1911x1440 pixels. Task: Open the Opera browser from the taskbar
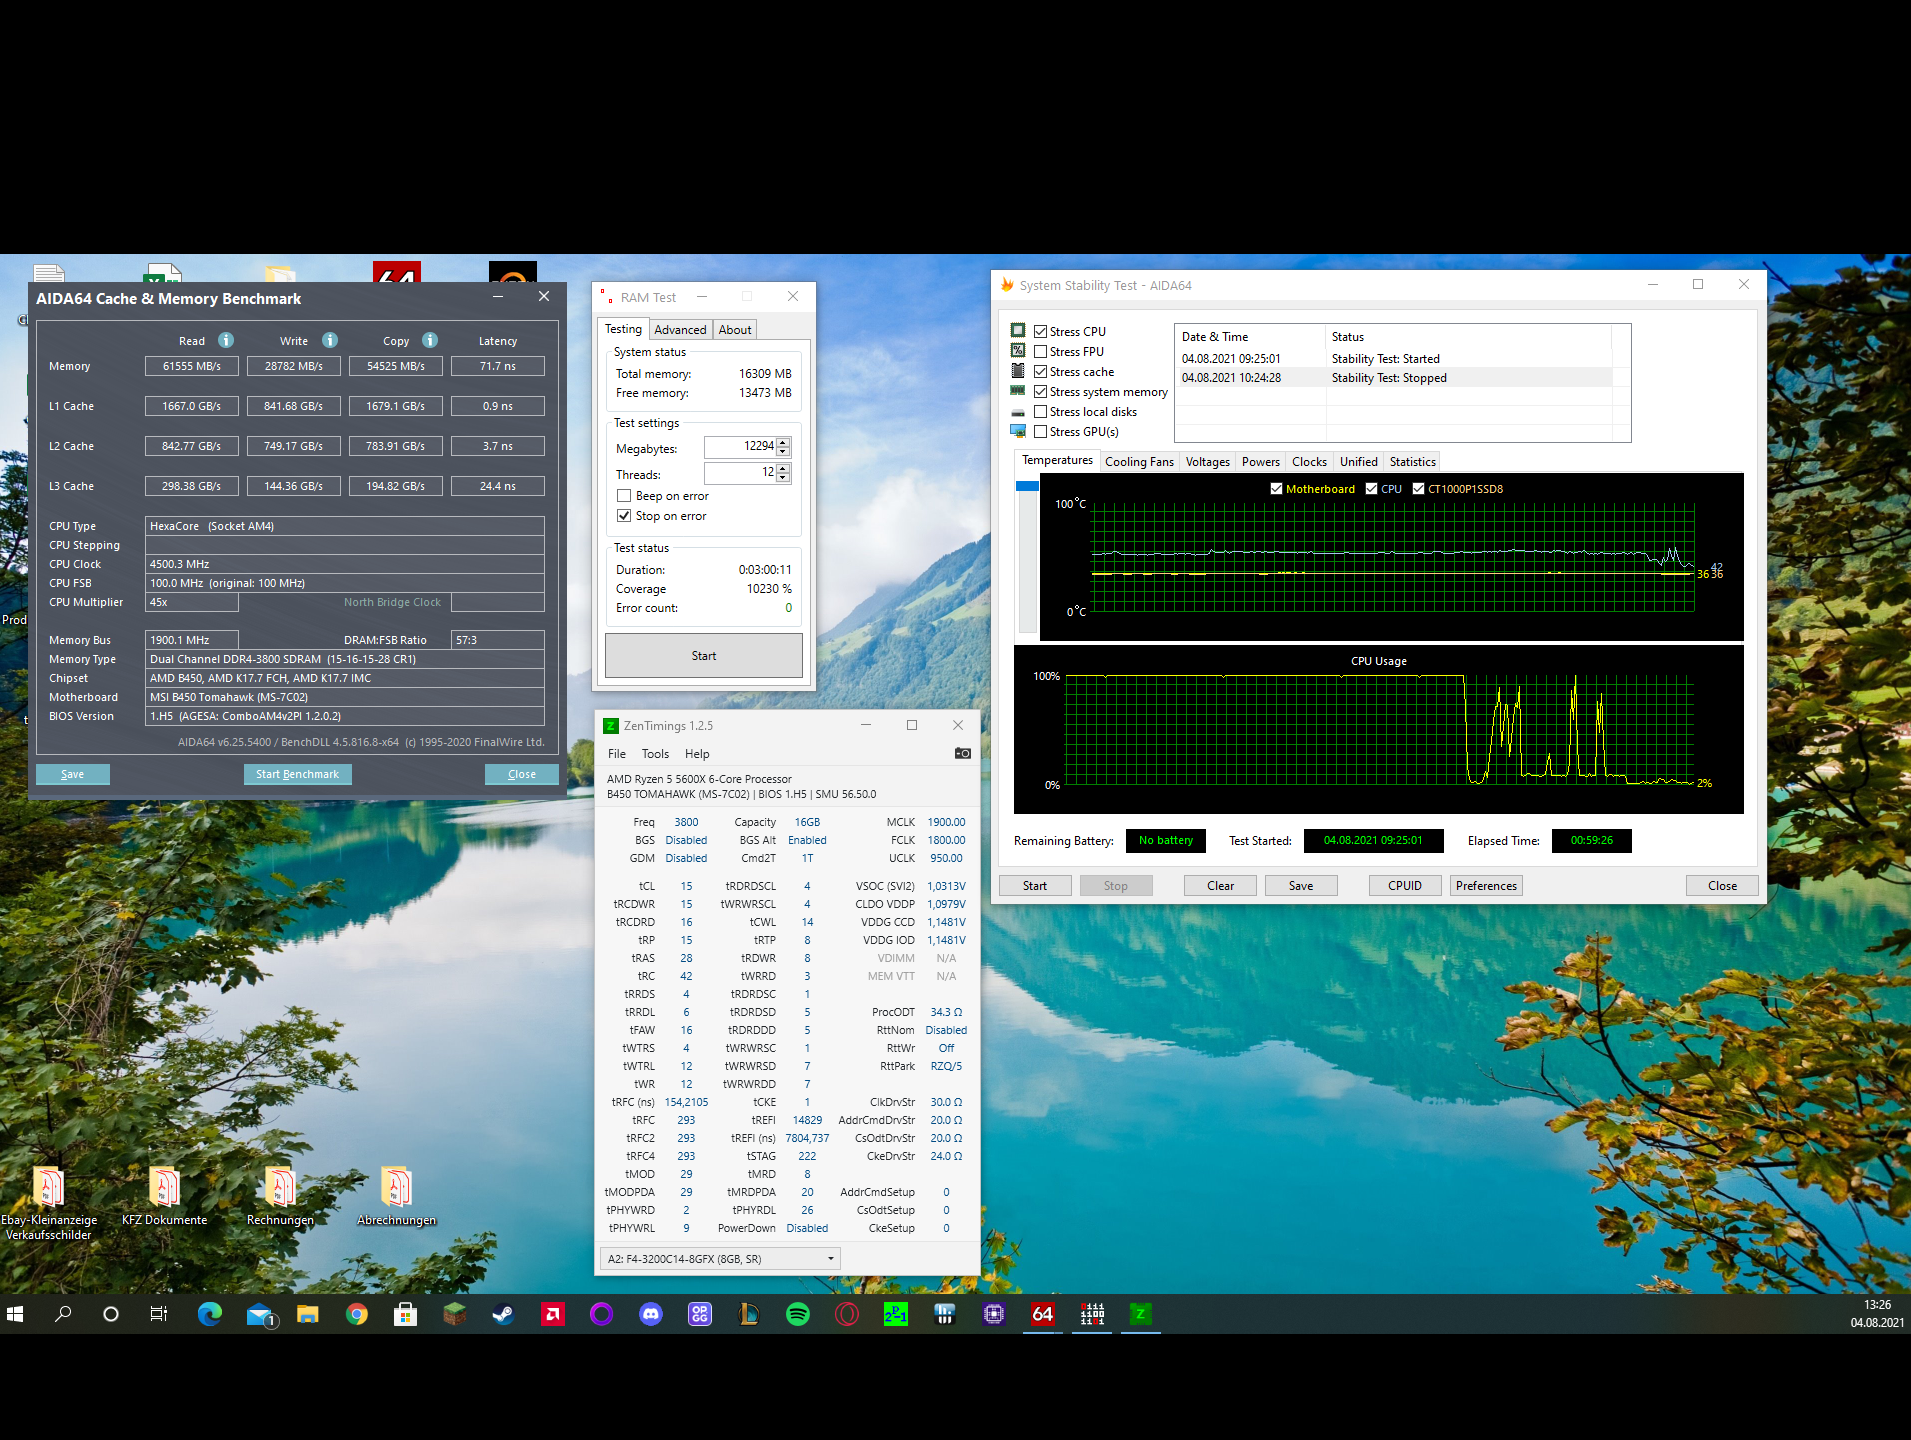pos(847,1314)
